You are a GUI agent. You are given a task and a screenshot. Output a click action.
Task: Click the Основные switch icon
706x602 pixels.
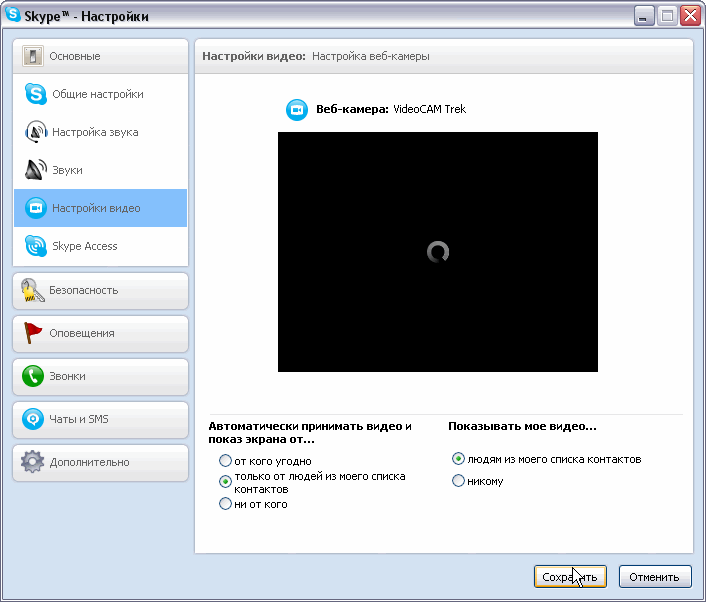coord(33,56)
